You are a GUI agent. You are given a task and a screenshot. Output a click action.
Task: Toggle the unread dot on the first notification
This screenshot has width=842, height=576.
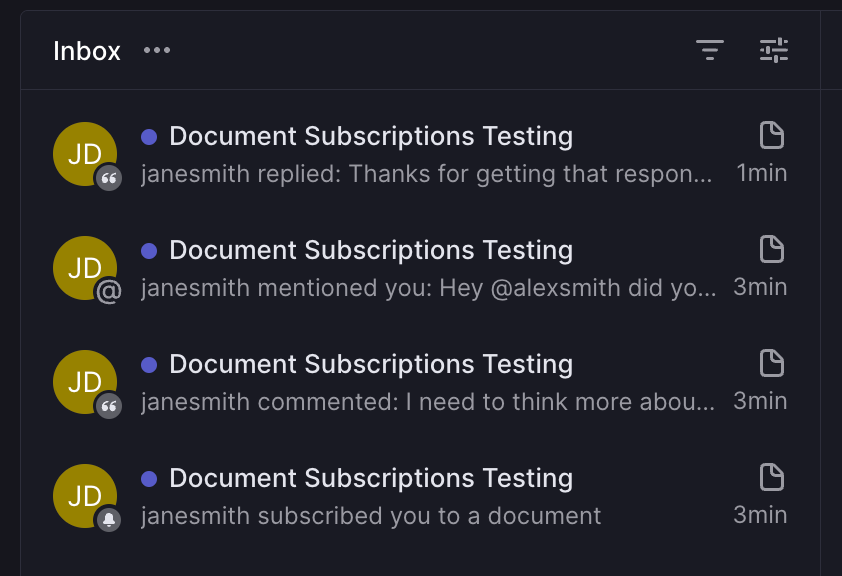click(151, 134)
